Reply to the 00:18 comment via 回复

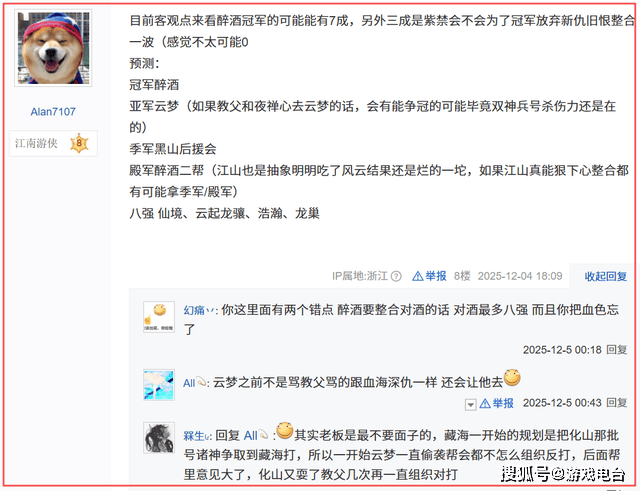coord(616,350)
